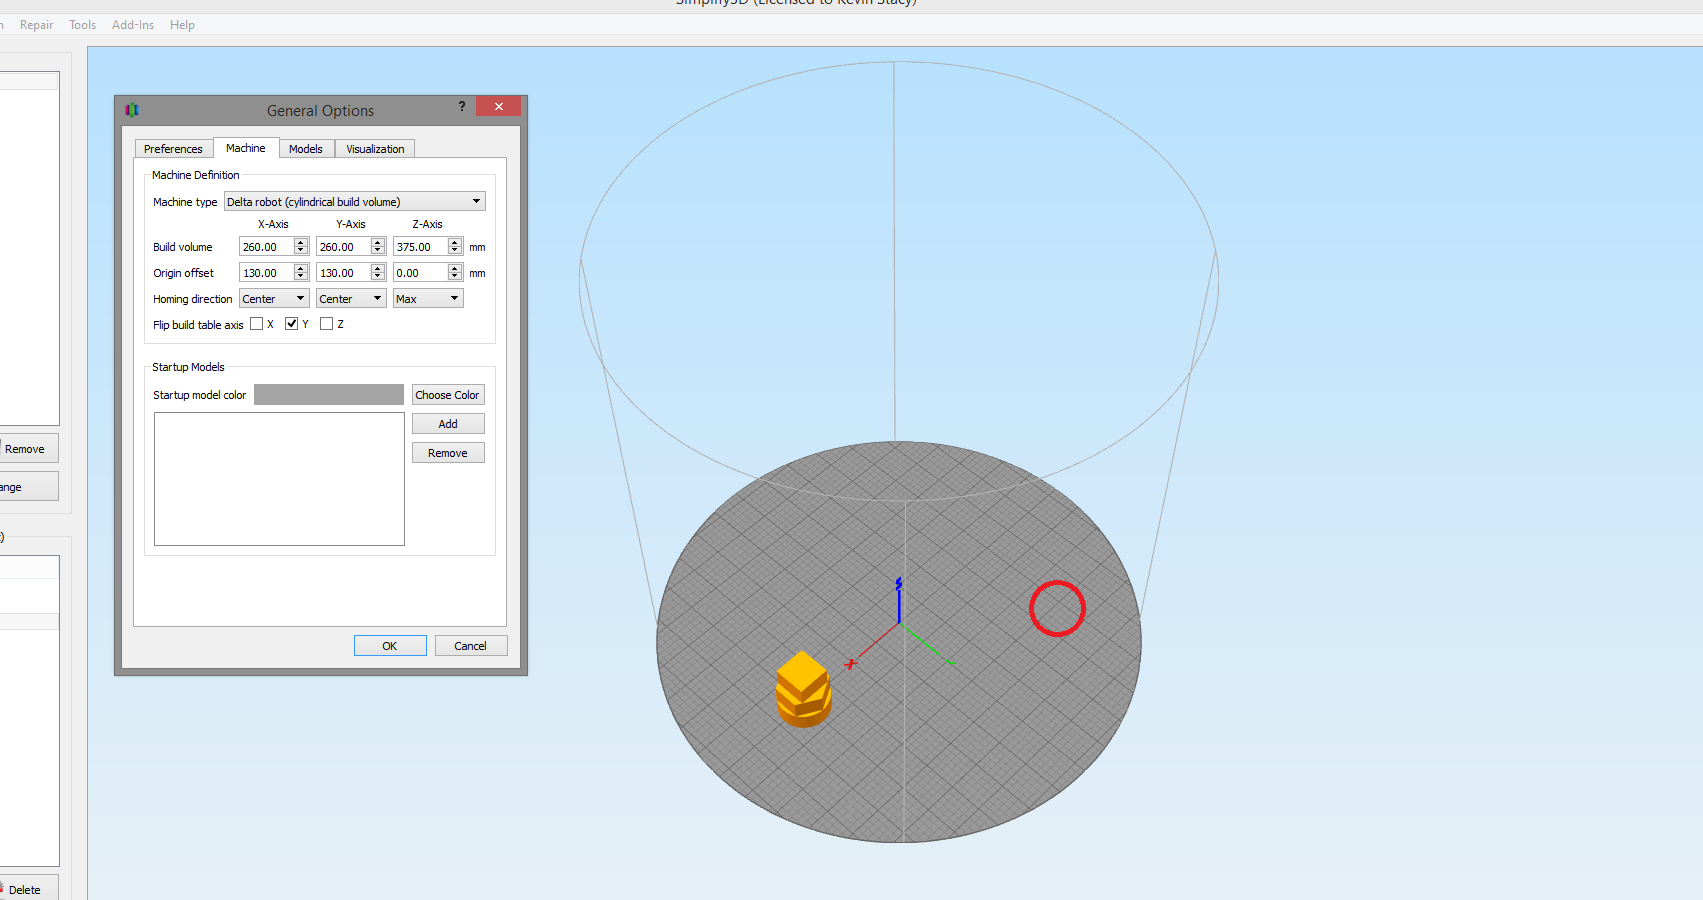Expand X-axis homing direction dropdown
The width and height of the screenshot is (1703, 900).
point(273,299)
